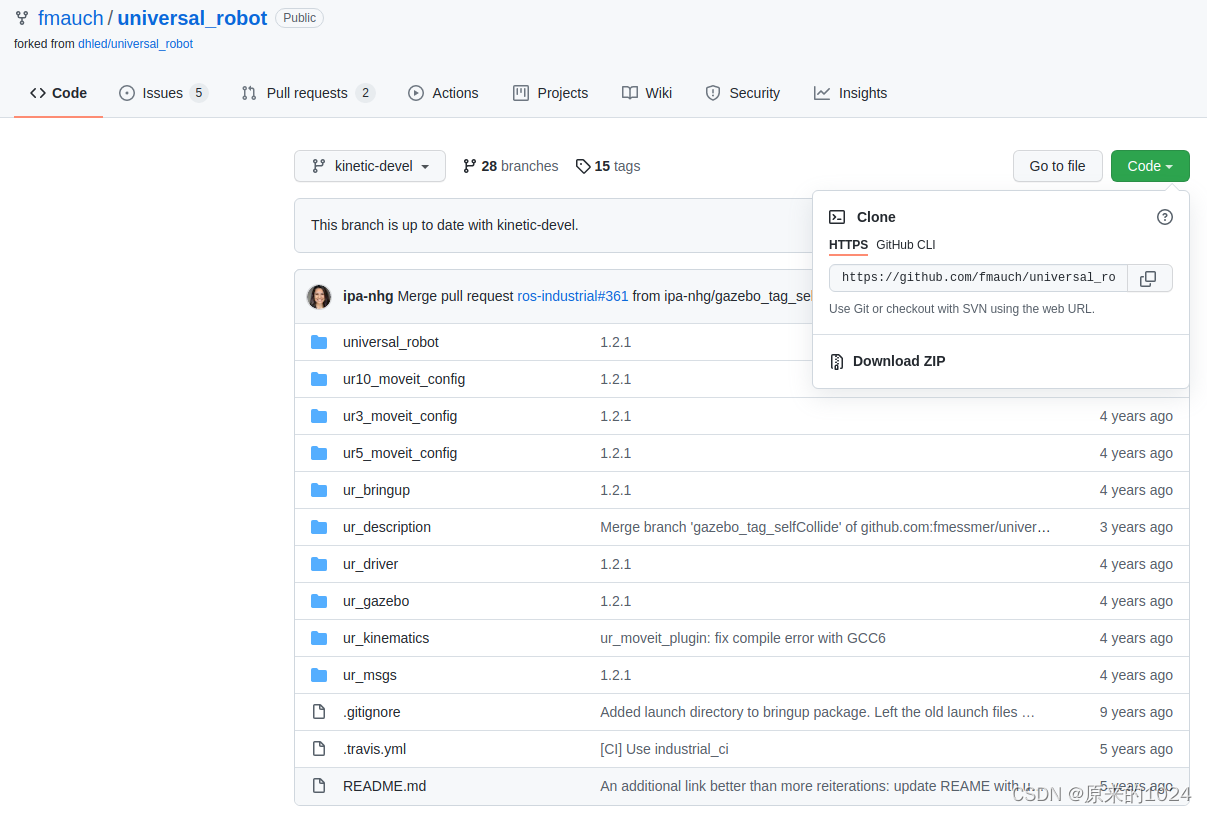Follow the dhled/universal_robot fork source link
1207x813 pixels.
pyautogui.click(x=136, y=44)
